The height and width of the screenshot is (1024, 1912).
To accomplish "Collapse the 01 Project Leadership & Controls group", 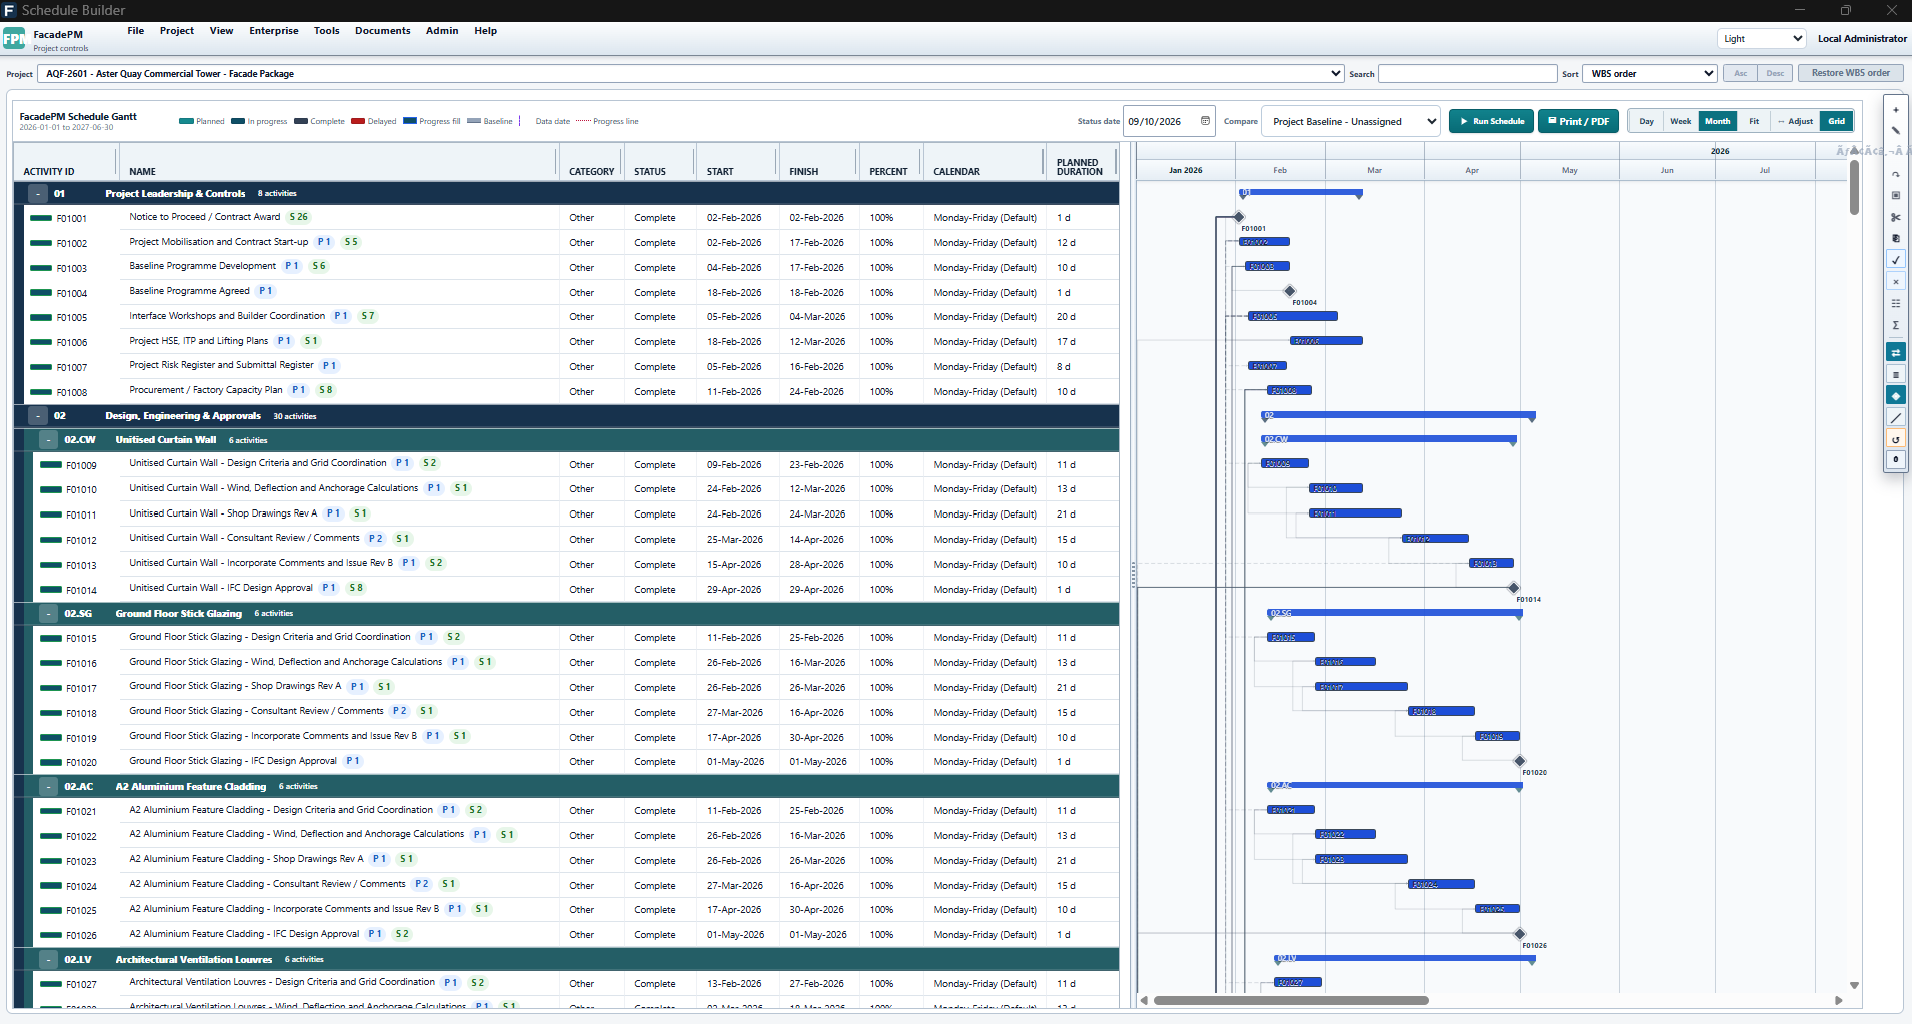I will [37, 194].
